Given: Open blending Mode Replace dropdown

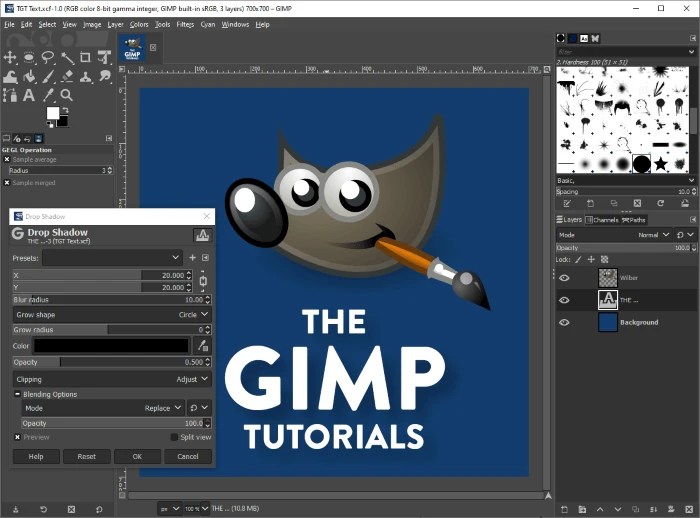Looking at the screenshot, I should [103, 408].
